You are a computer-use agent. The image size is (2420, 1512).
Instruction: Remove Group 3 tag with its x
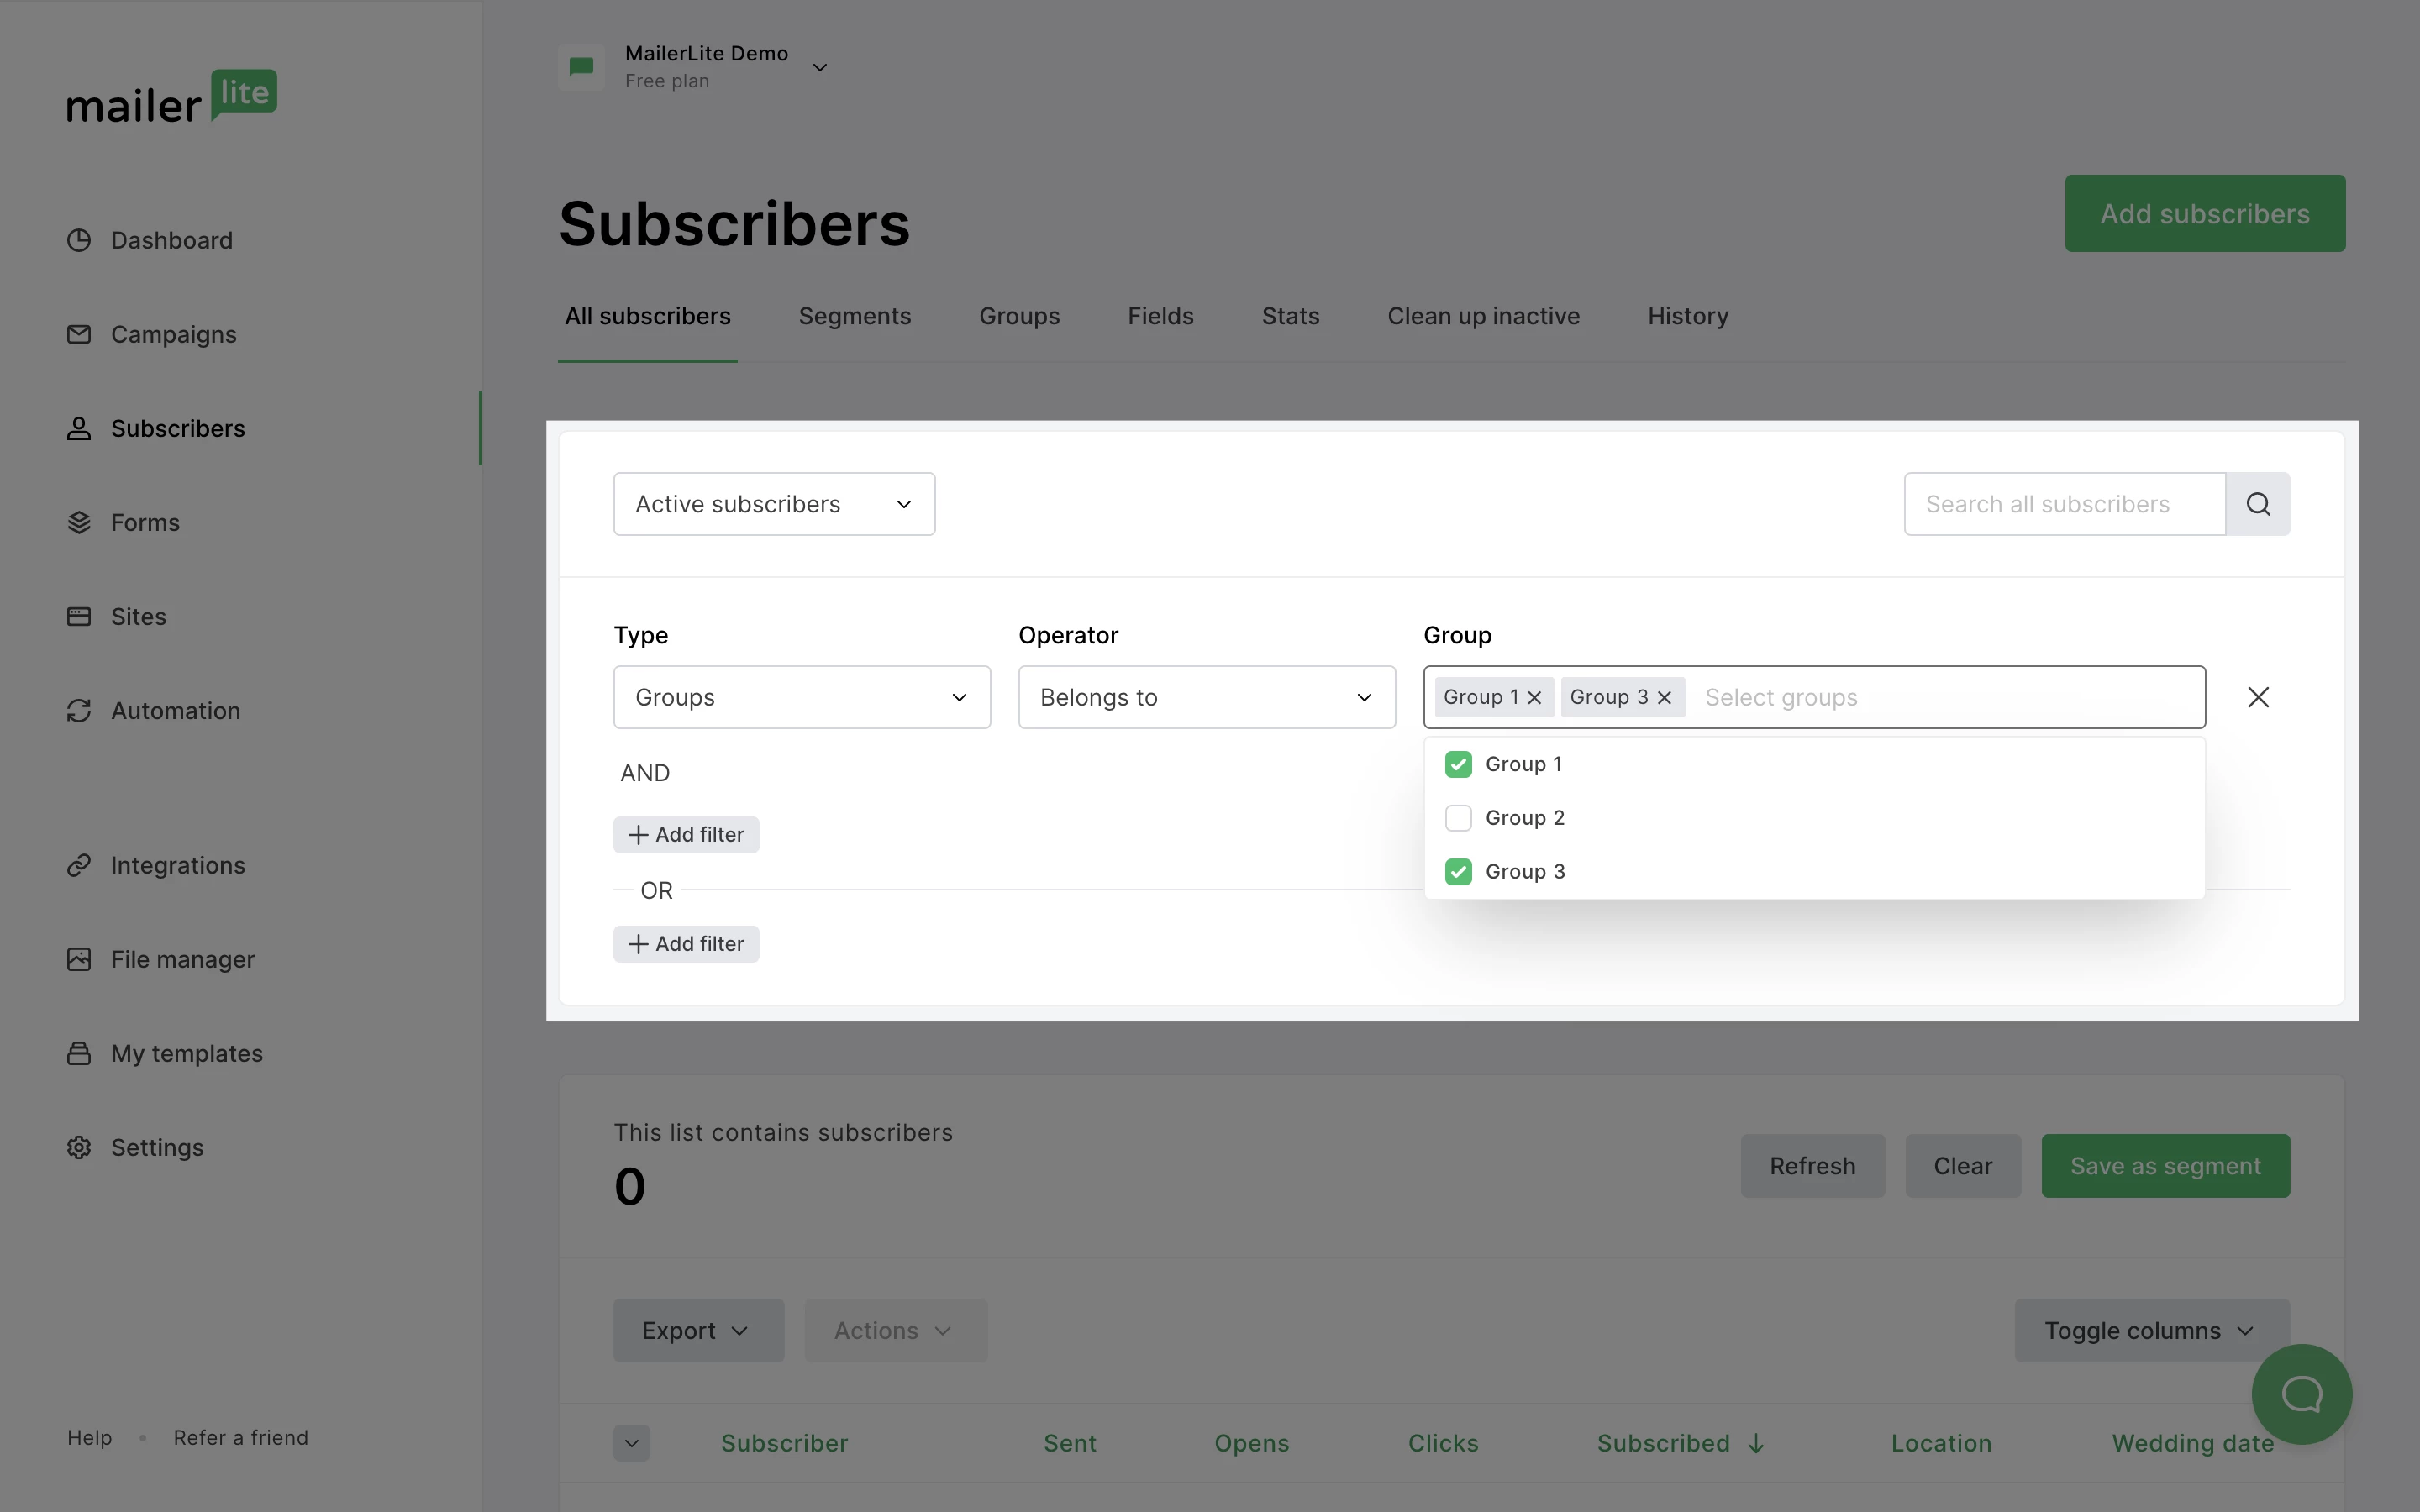click(x=1664, y=697)
